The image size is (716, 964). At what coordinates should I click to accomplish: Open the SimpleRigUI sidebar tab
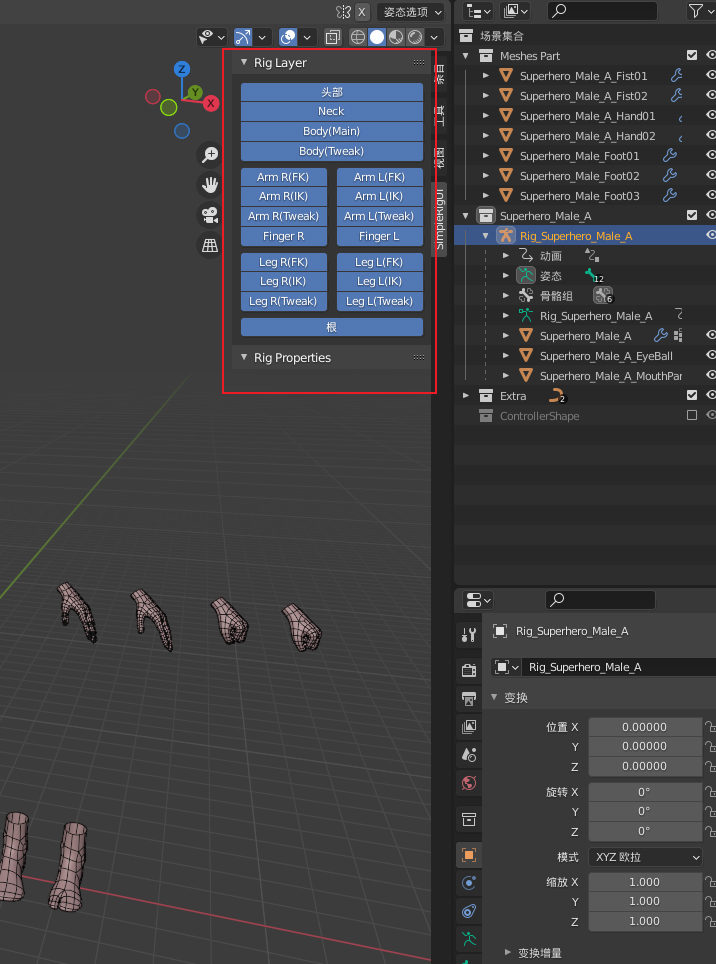(x=439, y=219)
